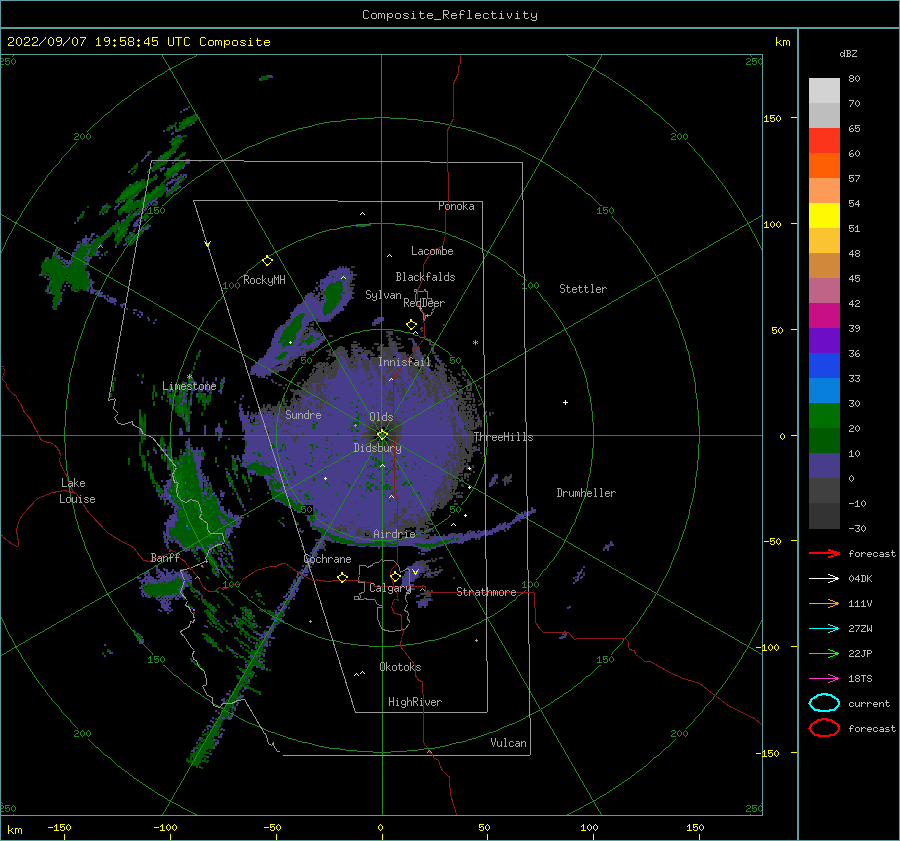Click the Didsbury town label
The height and width of the screenshot is (841, 900).
pyautogui.click(x=377, y=448)
